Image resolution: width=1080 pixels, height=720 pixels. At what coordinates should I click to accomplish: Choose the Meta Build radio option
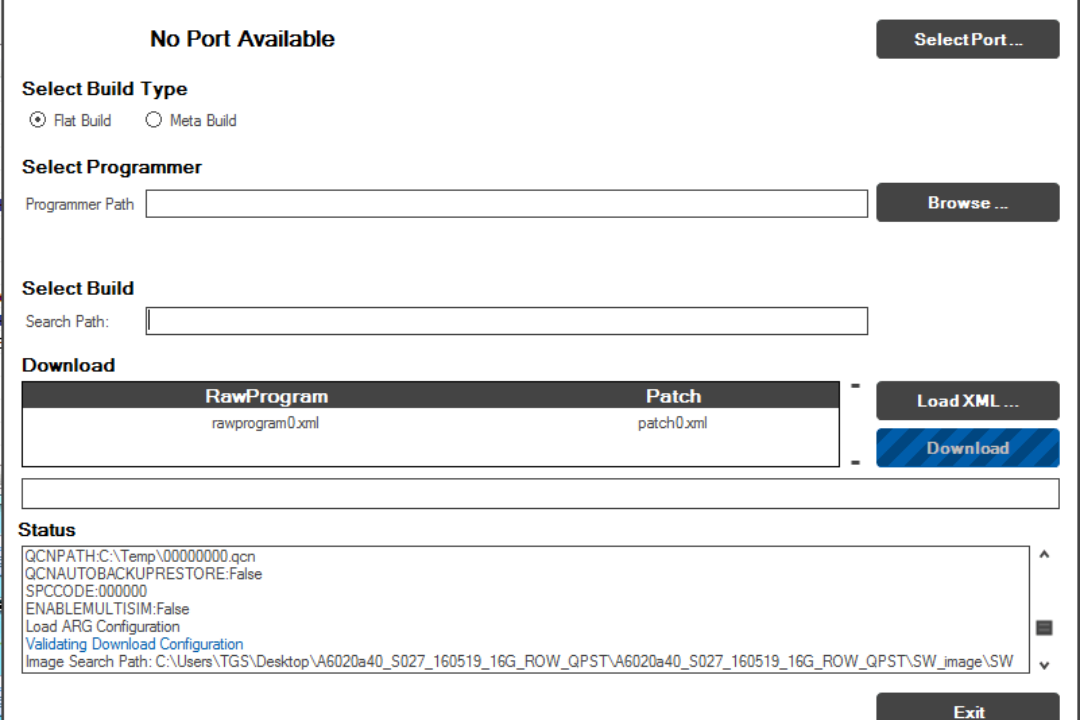point(154,120)
